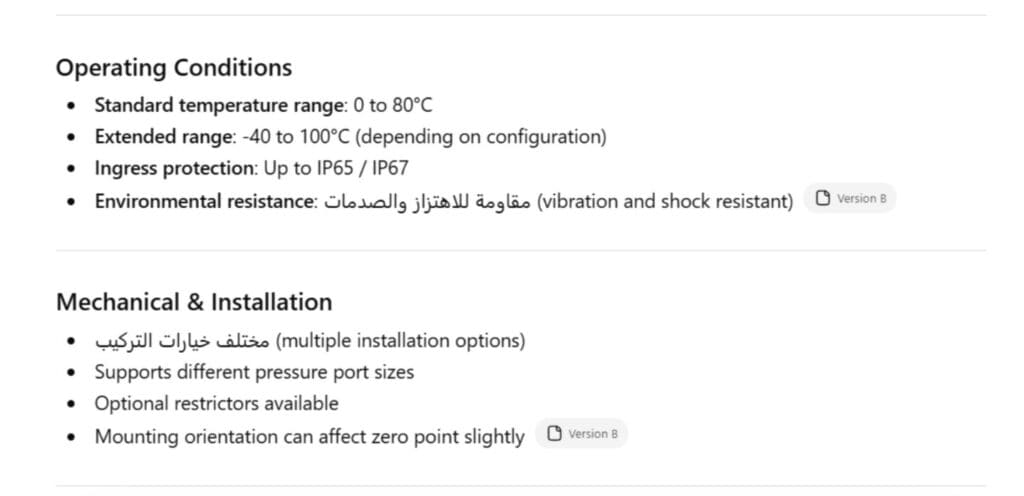Click the Operating Conditions heading
Viewport: 1024px width, 496px height.
pyautogui.click(x=174, y=68)
